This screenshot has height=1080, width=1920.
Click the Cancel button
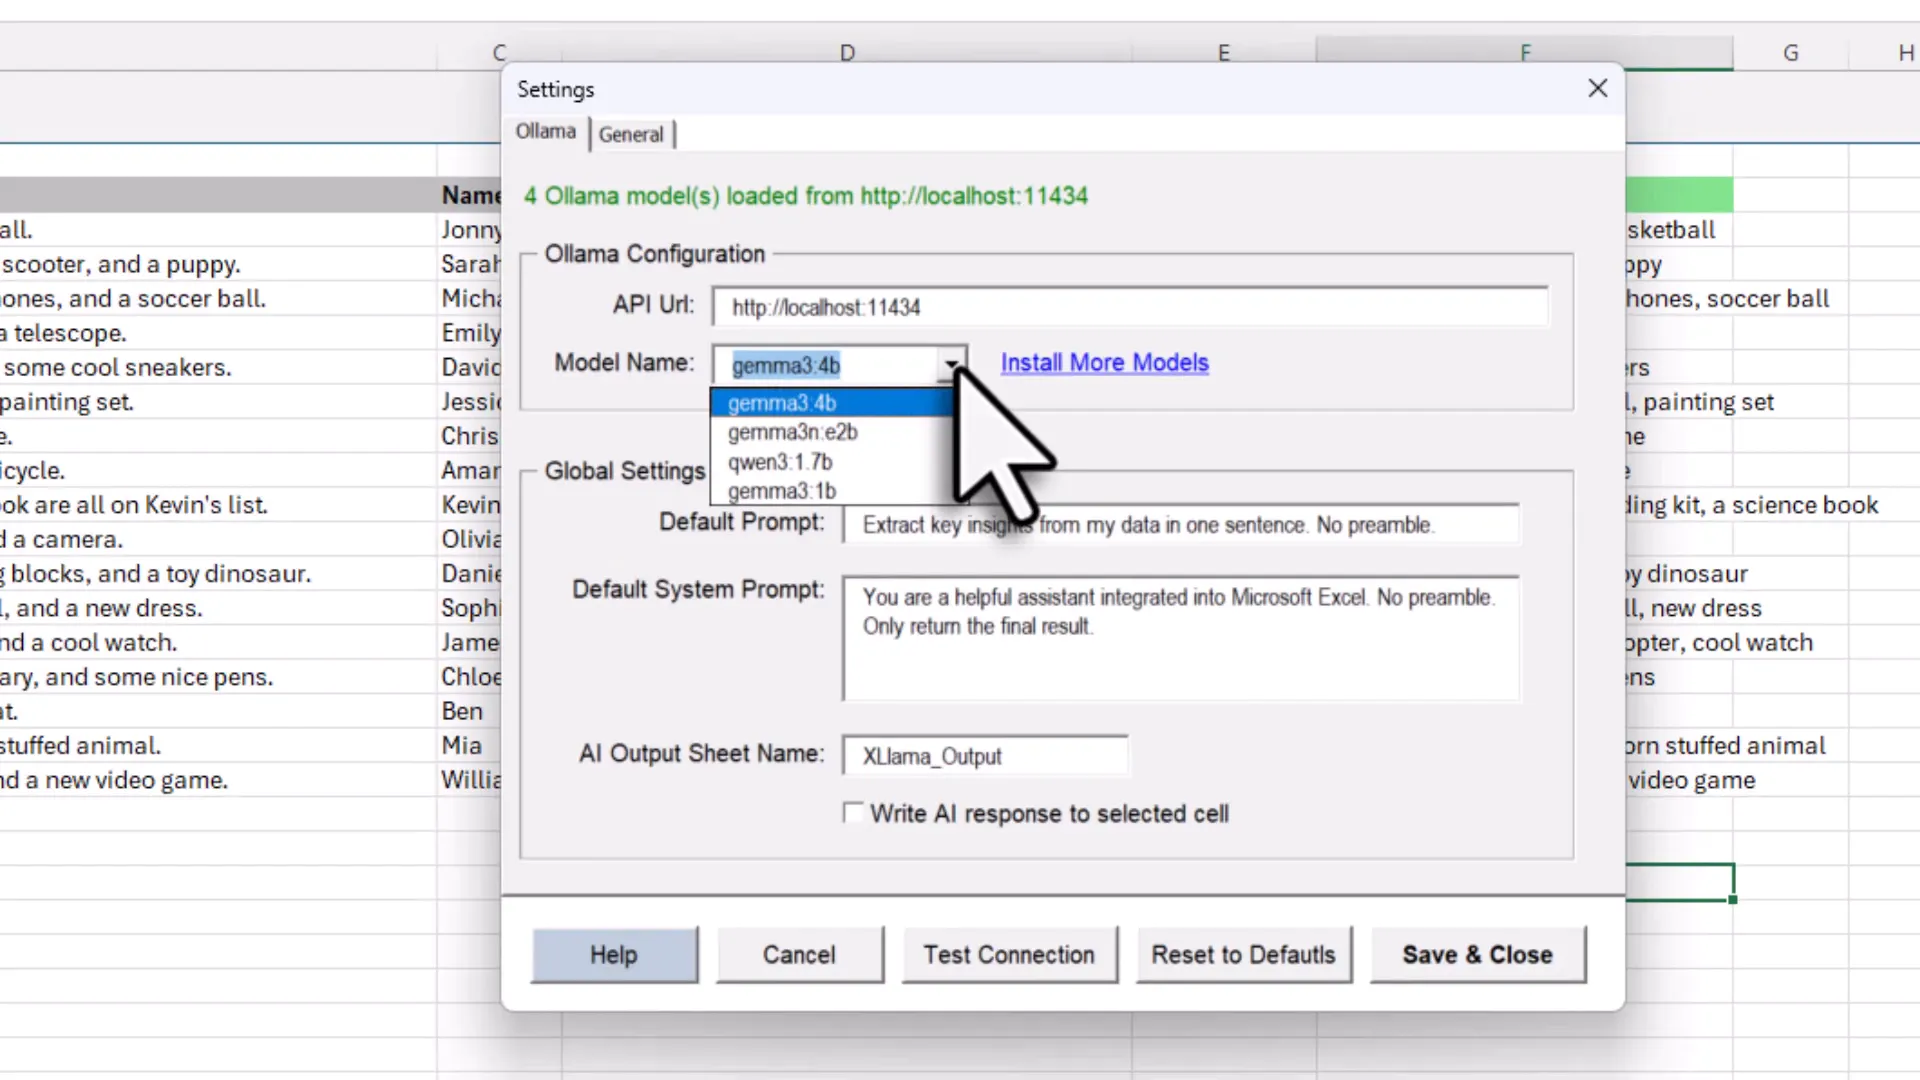[799, 954]
